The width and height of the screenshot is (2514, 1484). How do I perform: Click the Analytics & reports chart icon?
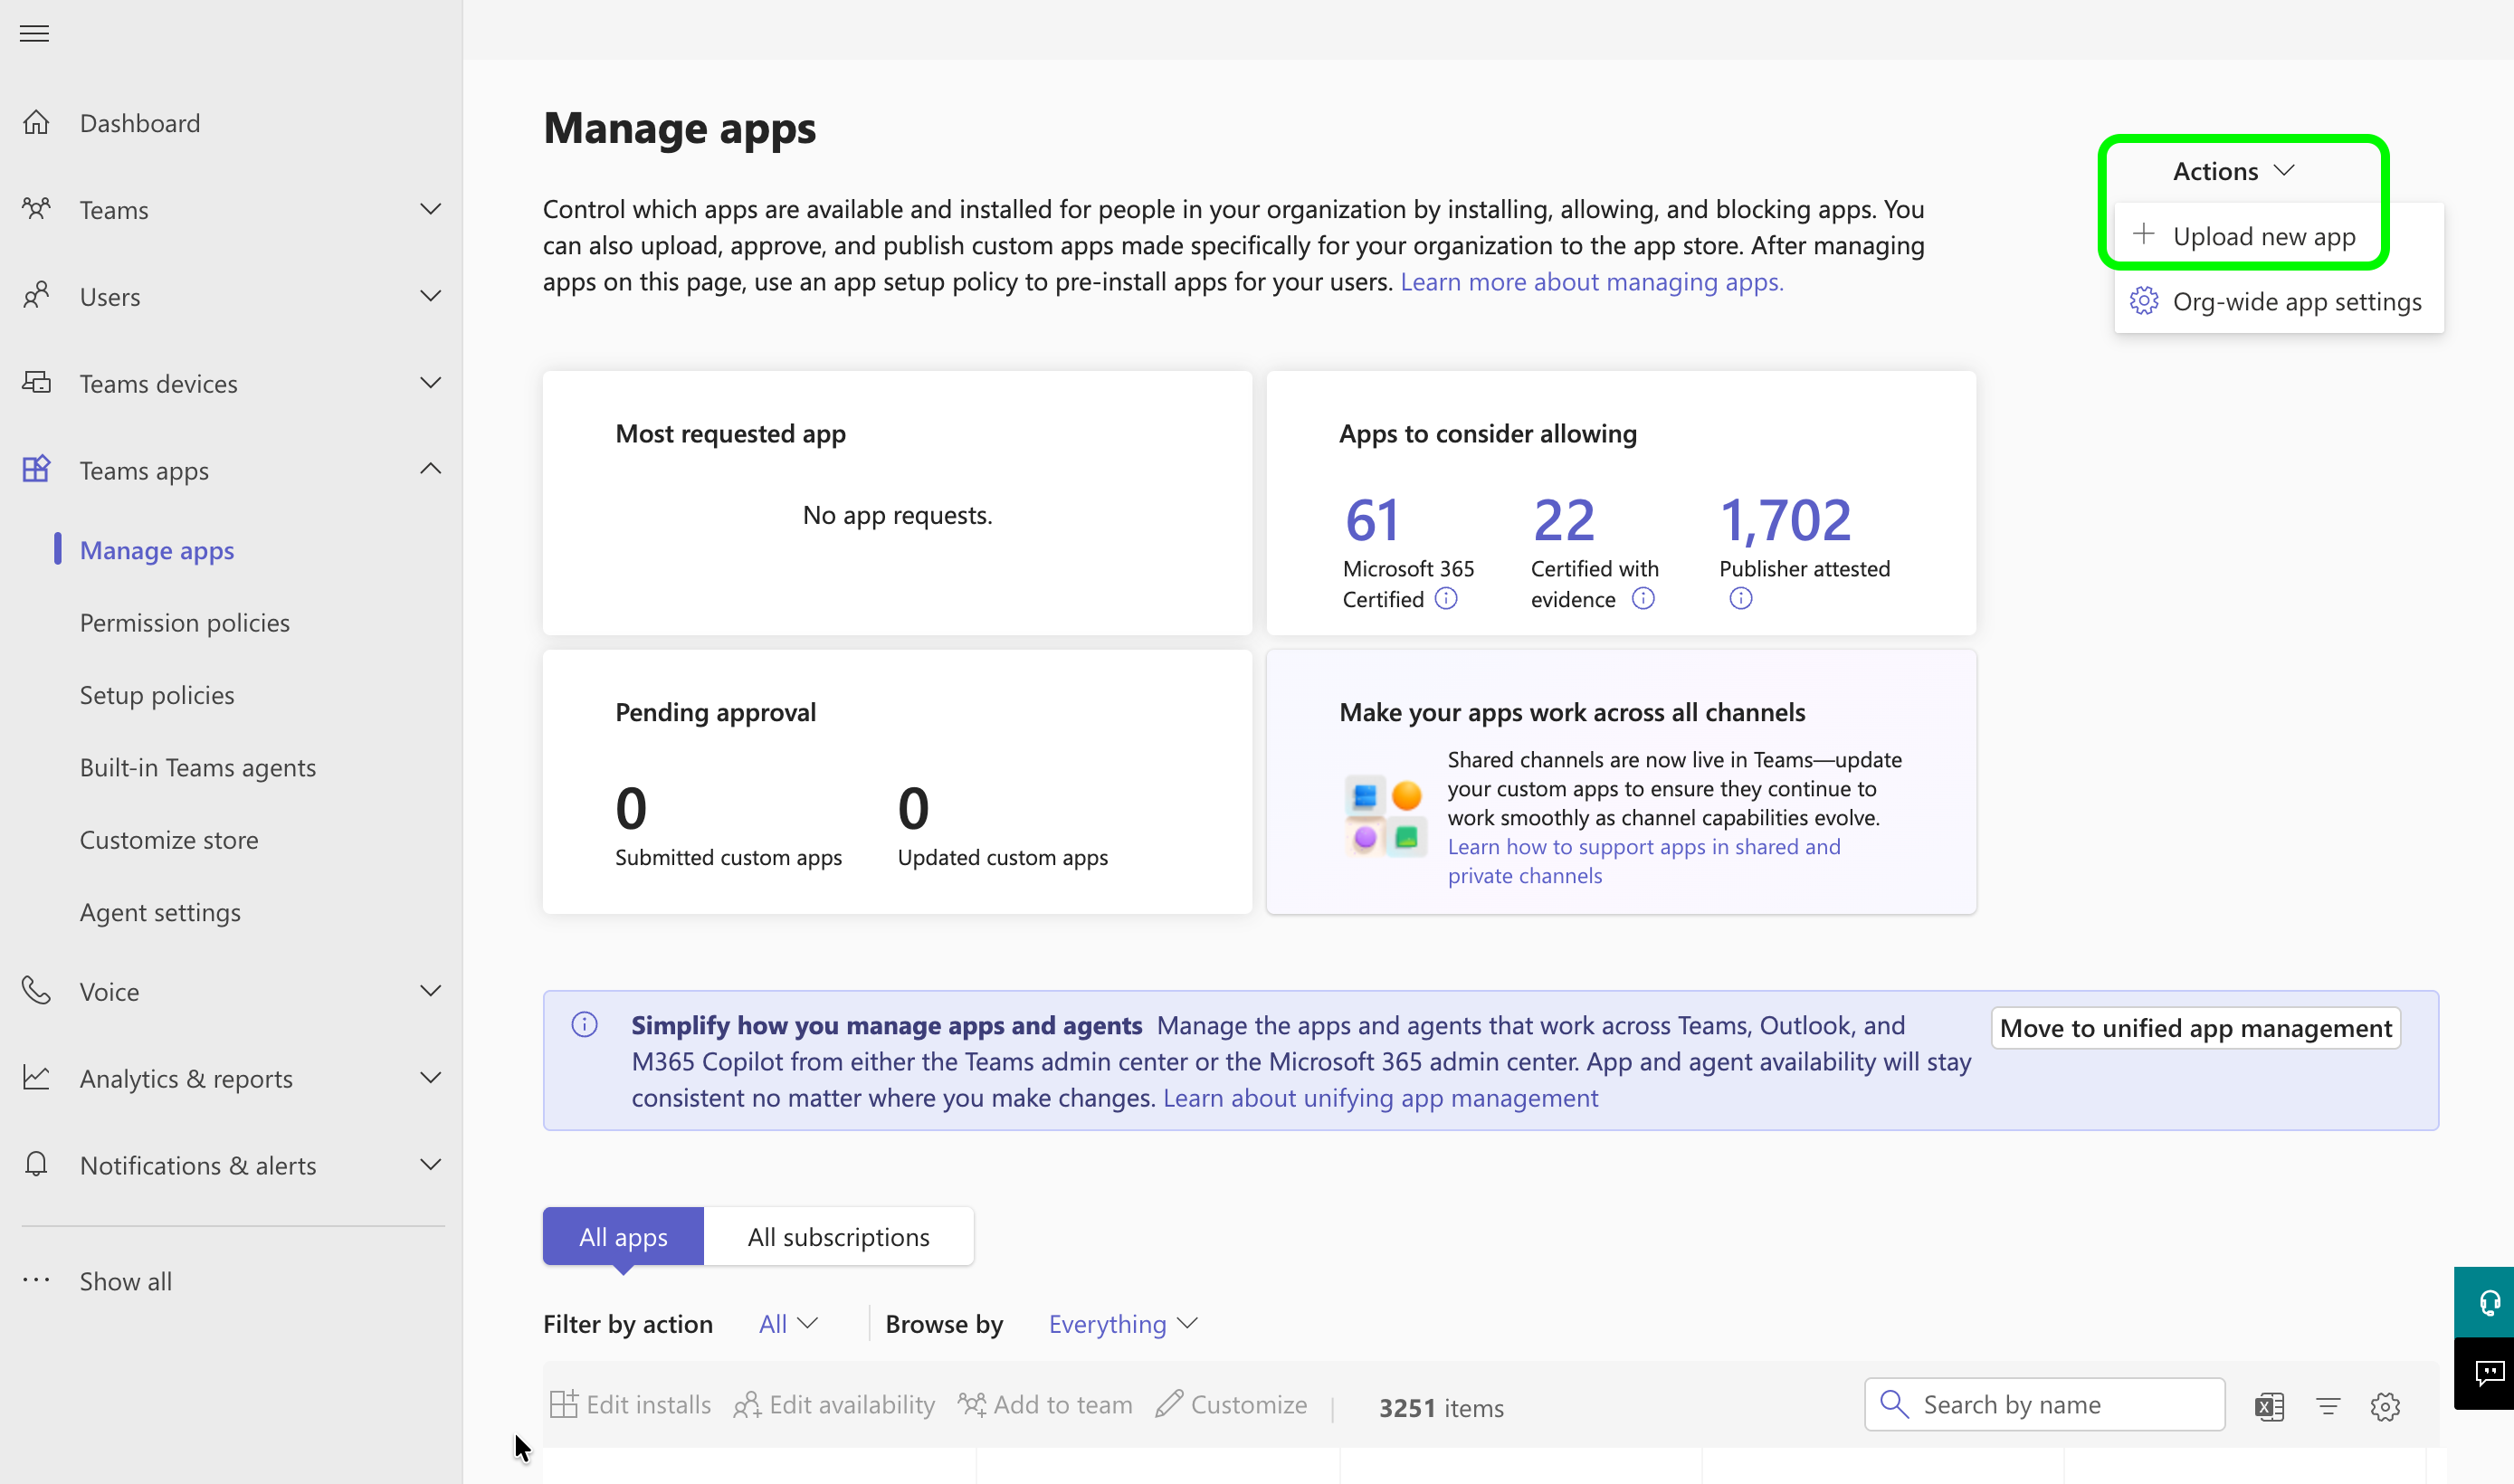click(36, 1077)
